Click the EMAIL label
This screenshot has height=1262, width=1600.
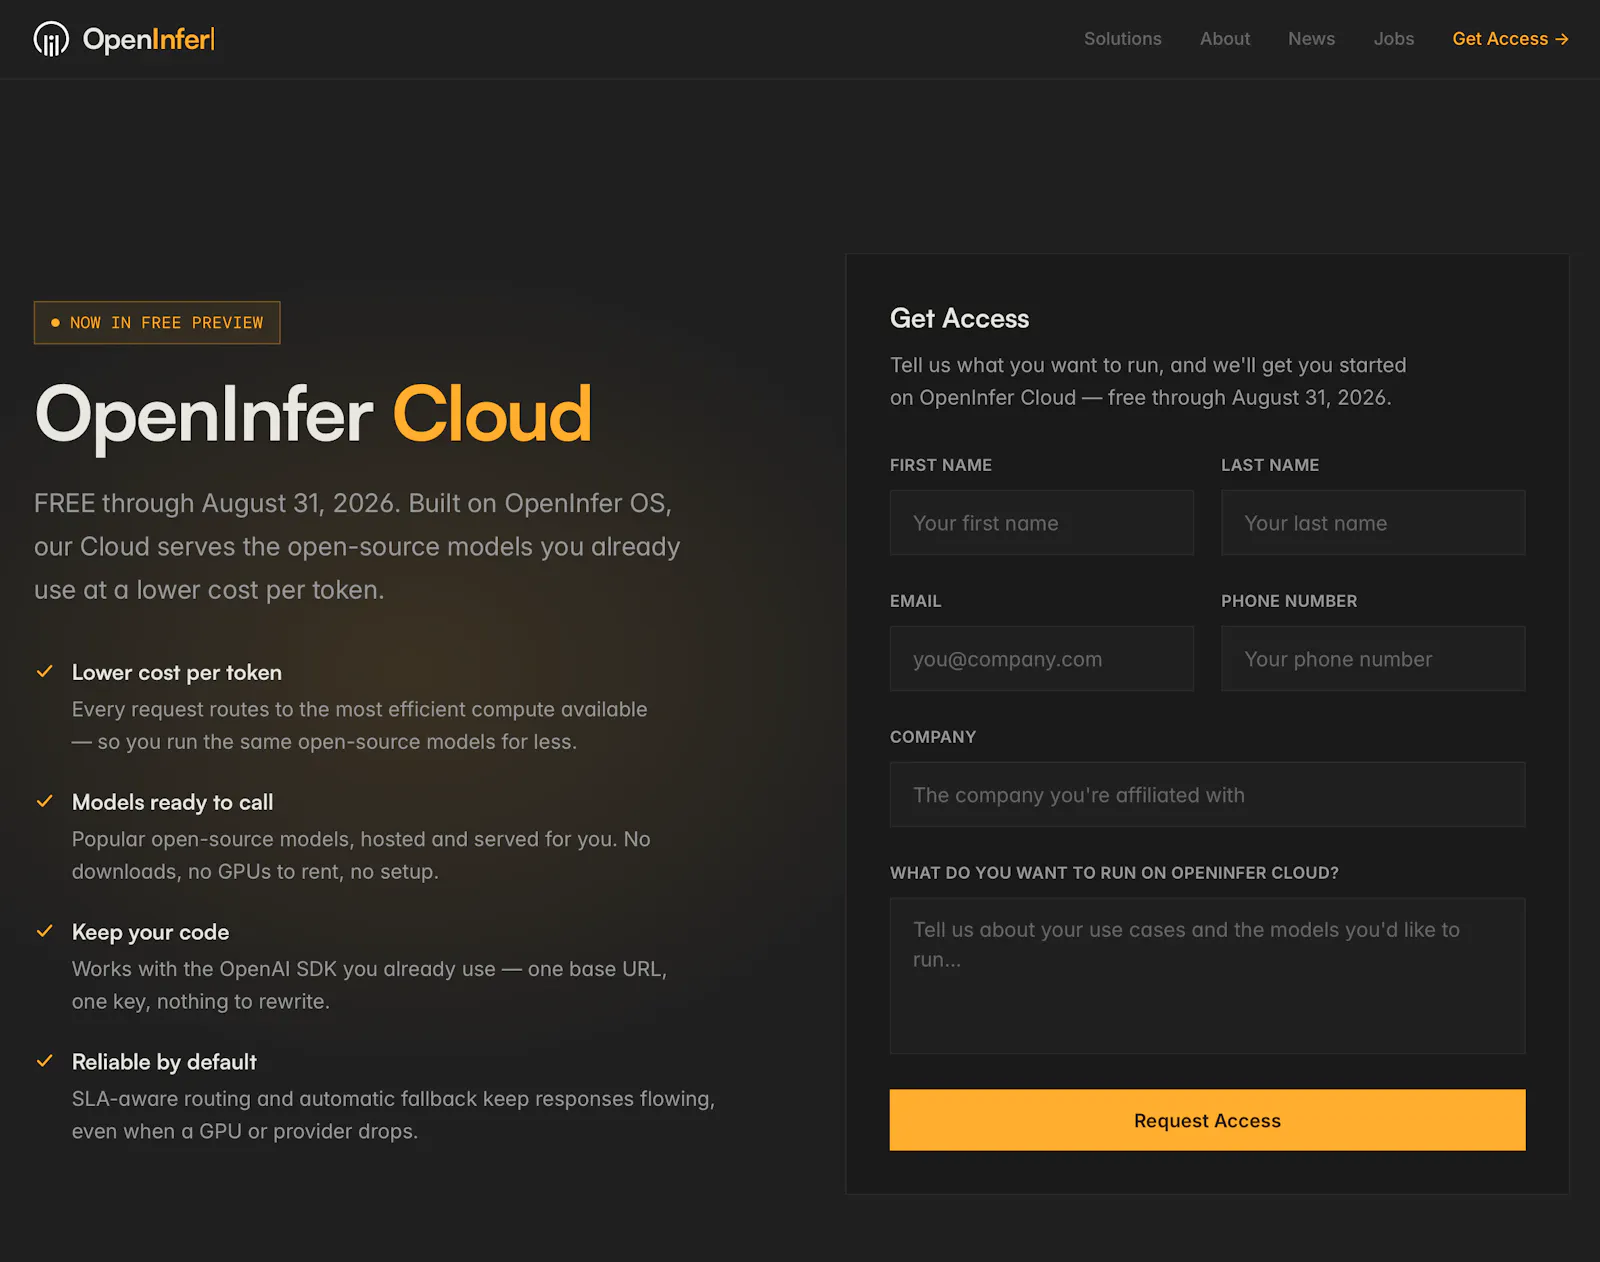click(x=916, y=601)
